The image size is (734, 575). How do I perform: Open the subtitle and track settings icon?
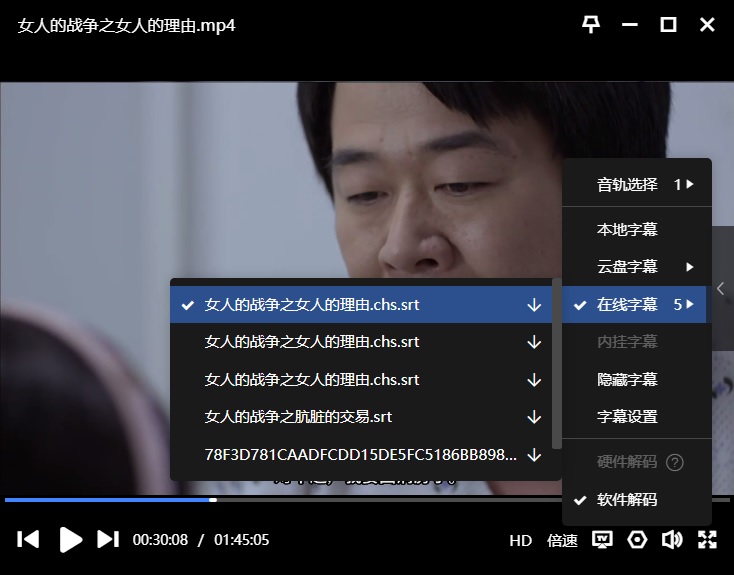(602, 540)
